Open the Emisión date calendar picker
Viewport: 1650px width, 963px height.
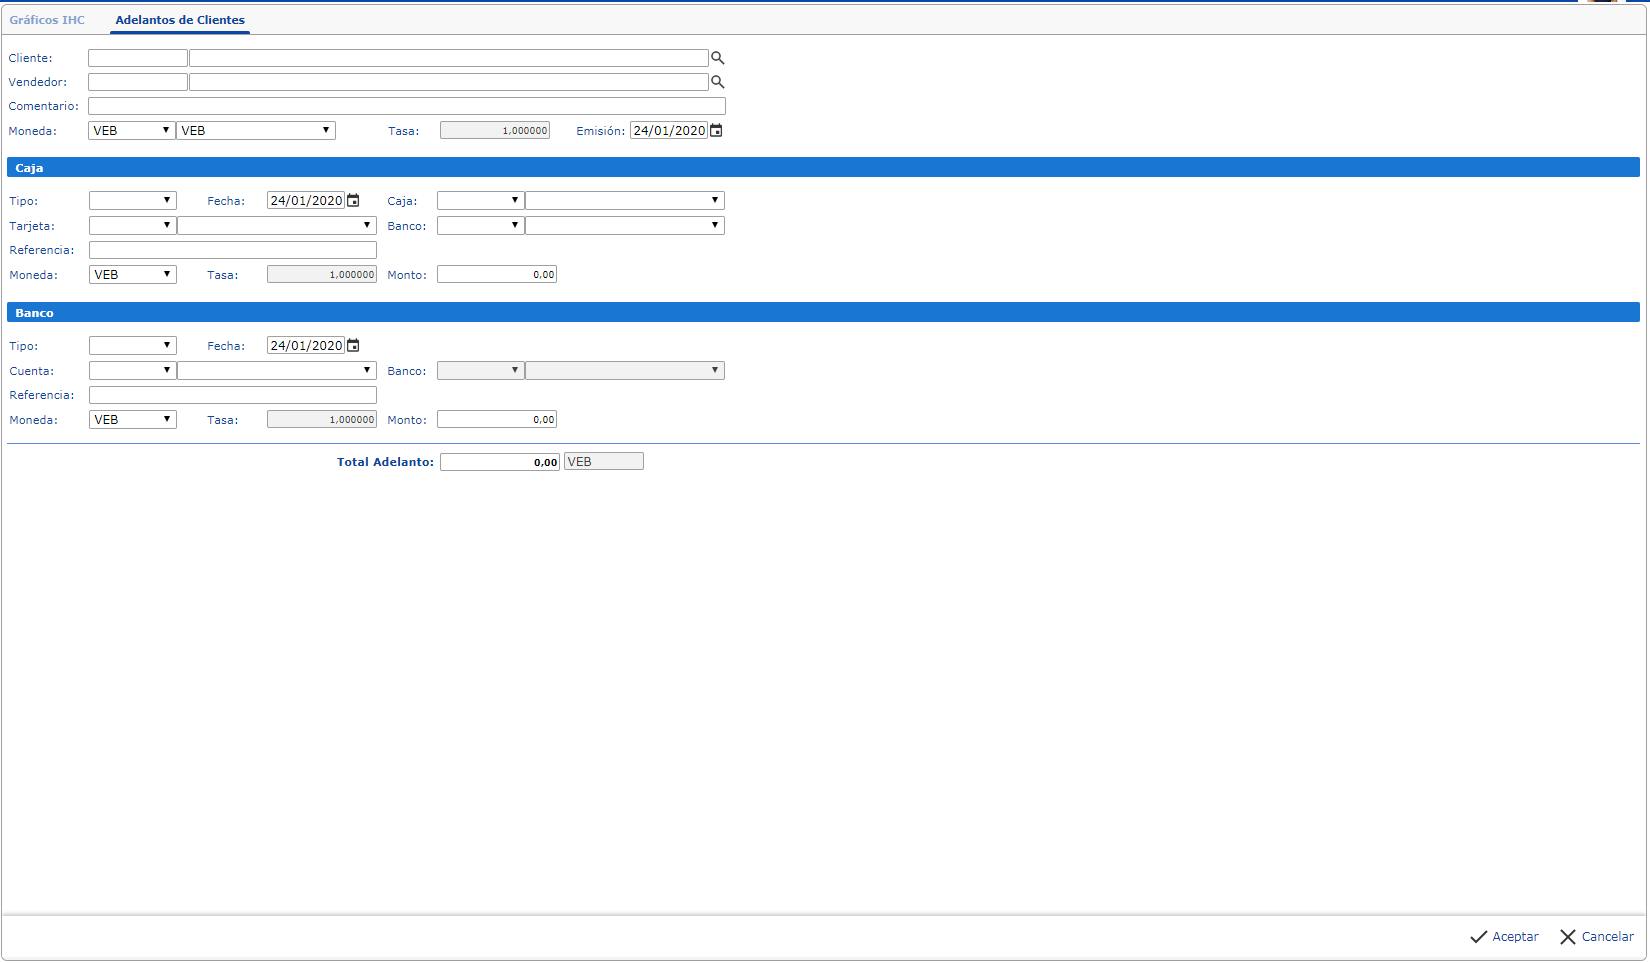tap(716, 131)
